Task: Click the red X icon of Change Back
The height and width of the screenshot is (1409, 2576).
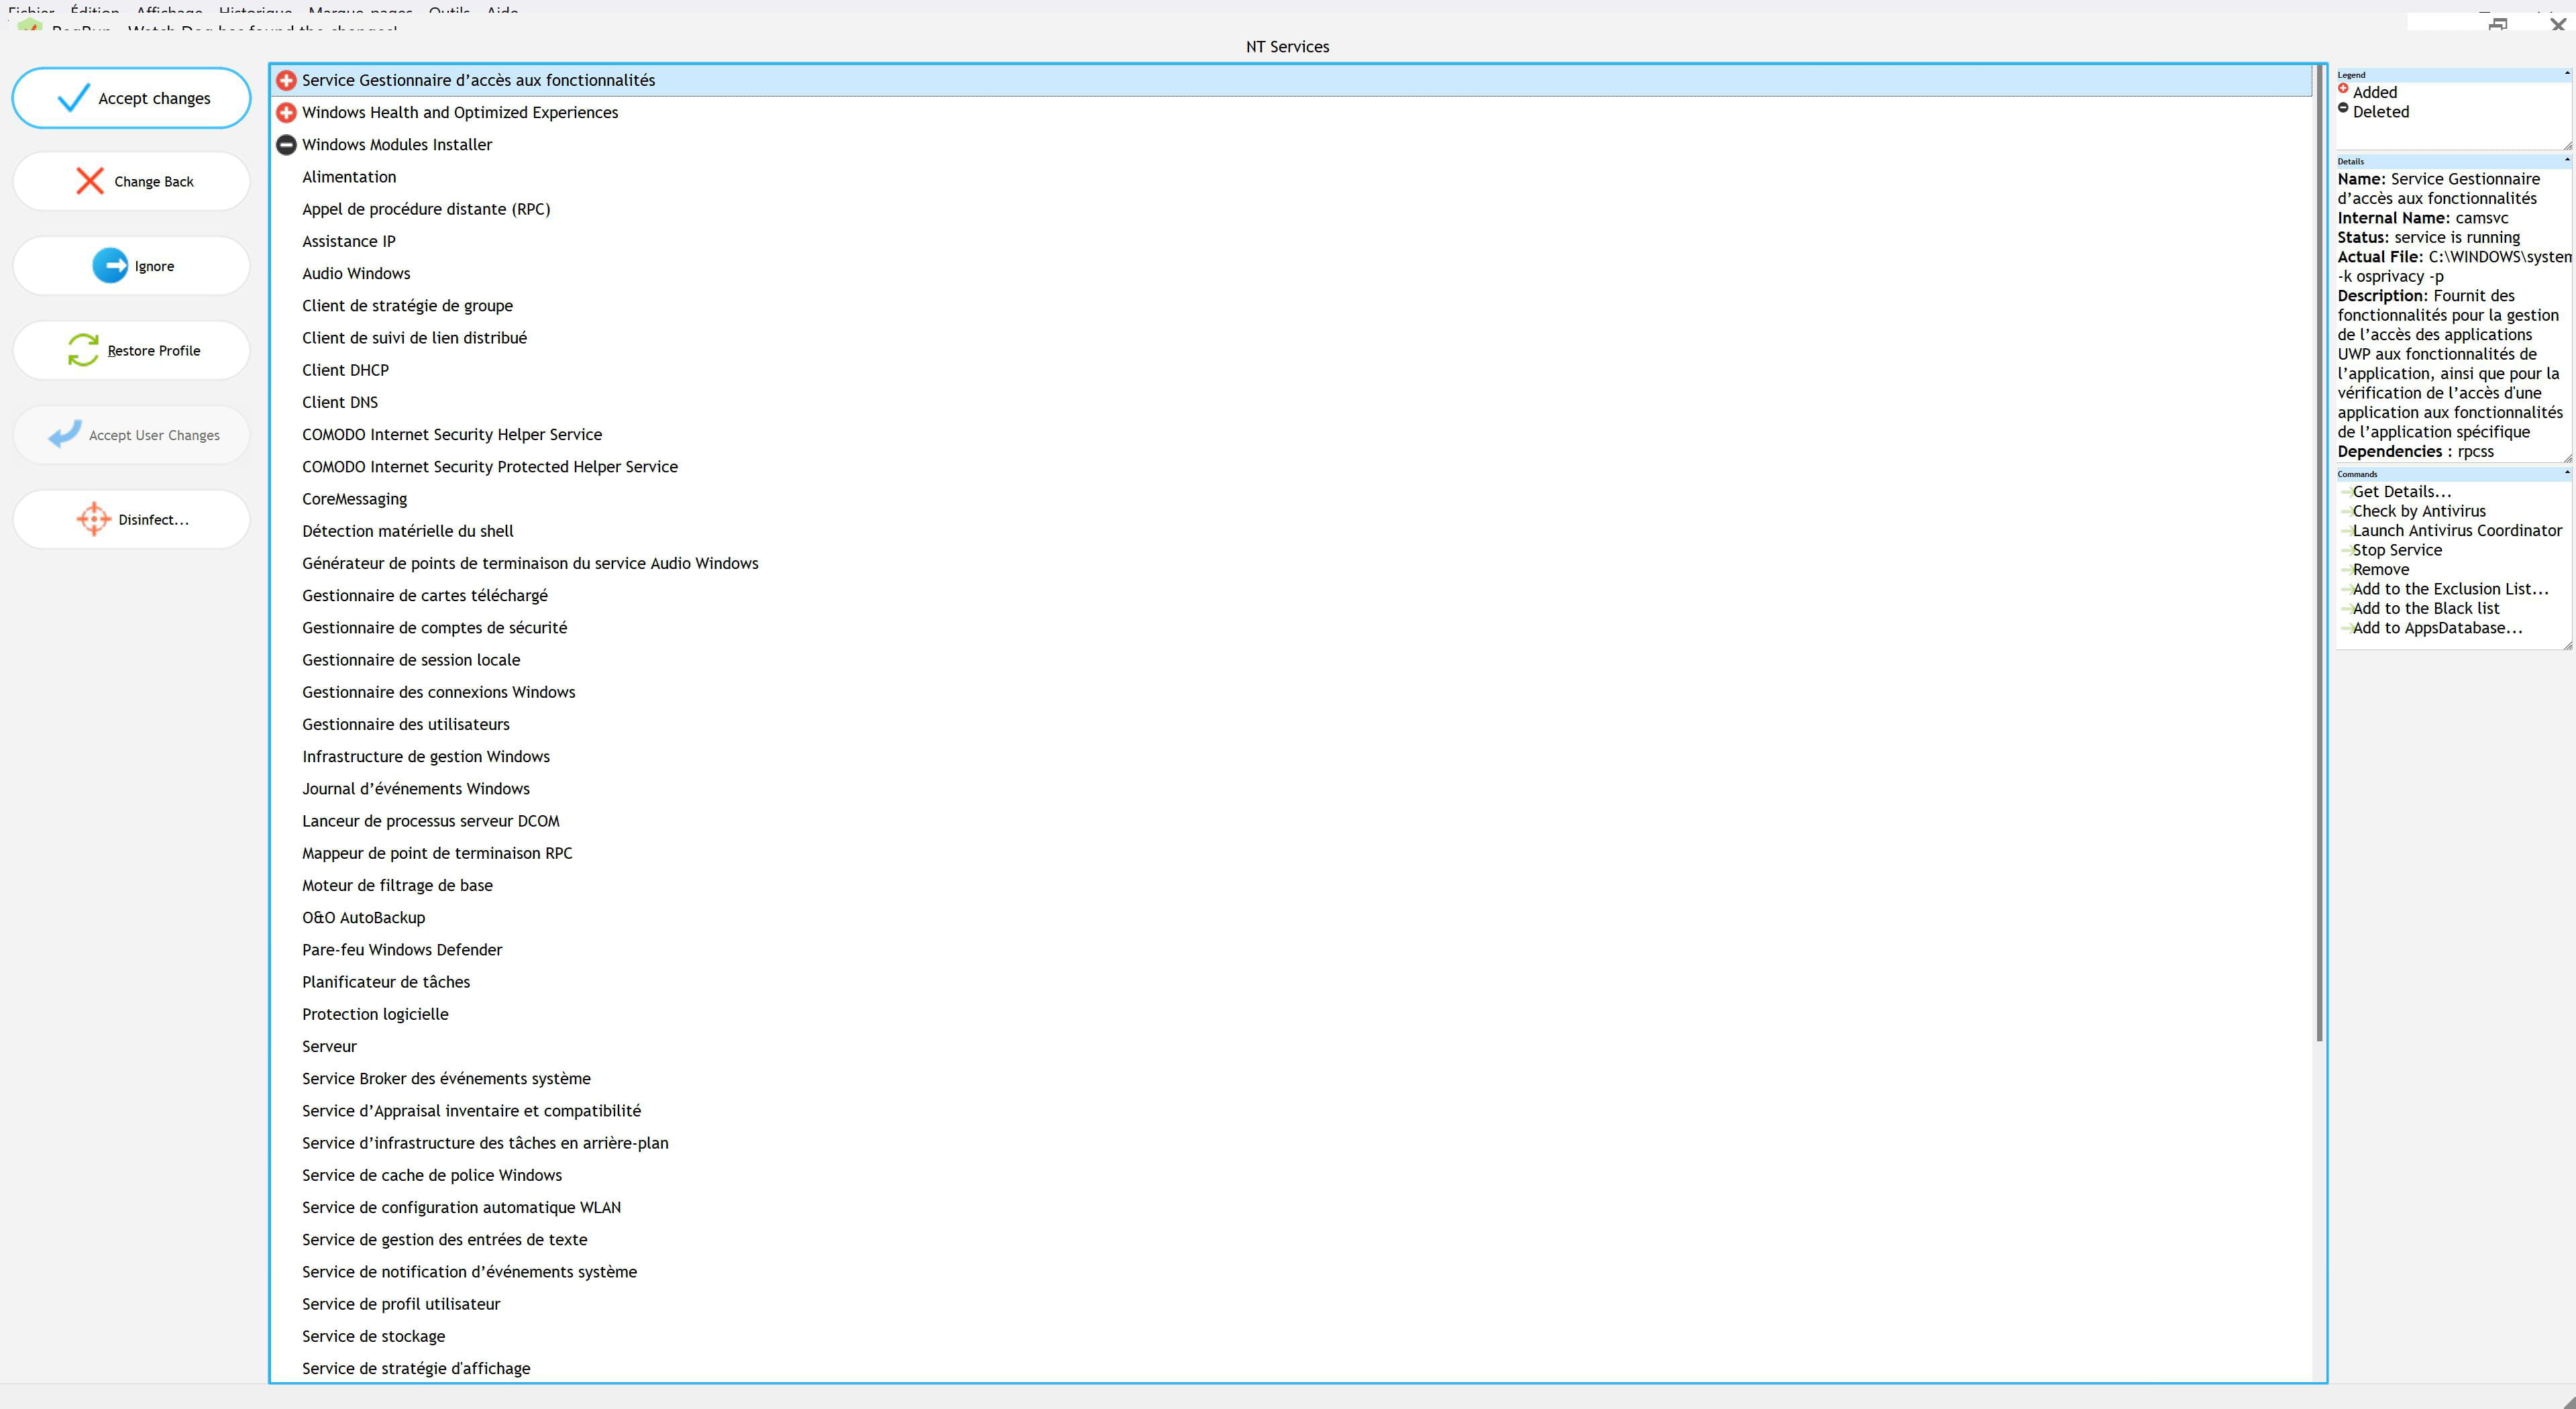Action: click(x=90, y=181)
